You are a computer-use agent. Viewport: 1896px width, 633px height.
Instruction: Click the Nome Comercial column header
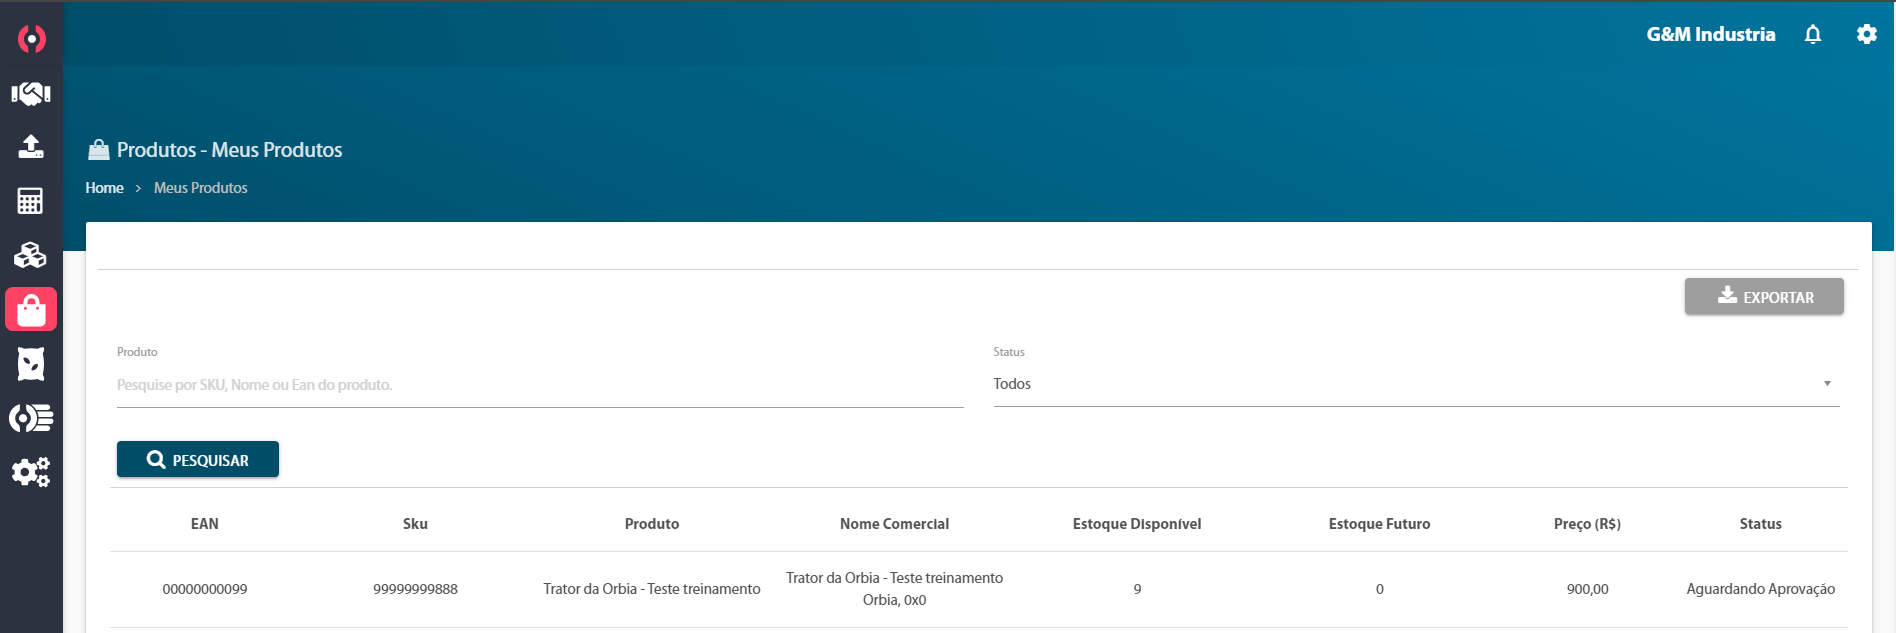click(x=894, y=524)
